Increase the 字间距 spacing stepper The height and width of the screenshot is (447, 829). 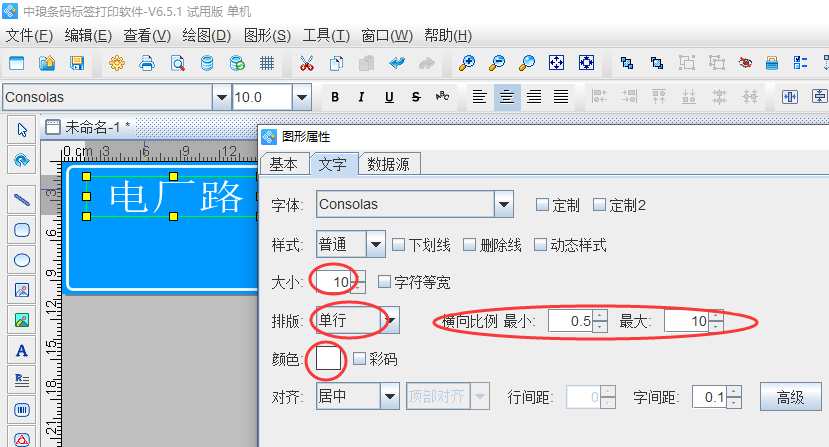[x=734, y=391]
